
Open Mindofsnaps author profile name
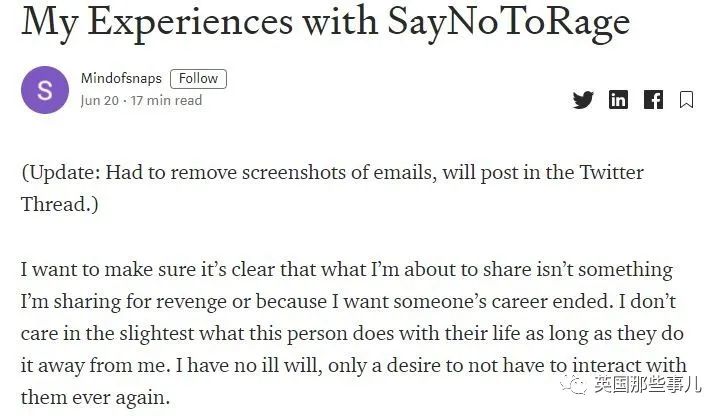pyautogui.click(x=121, y=78)
